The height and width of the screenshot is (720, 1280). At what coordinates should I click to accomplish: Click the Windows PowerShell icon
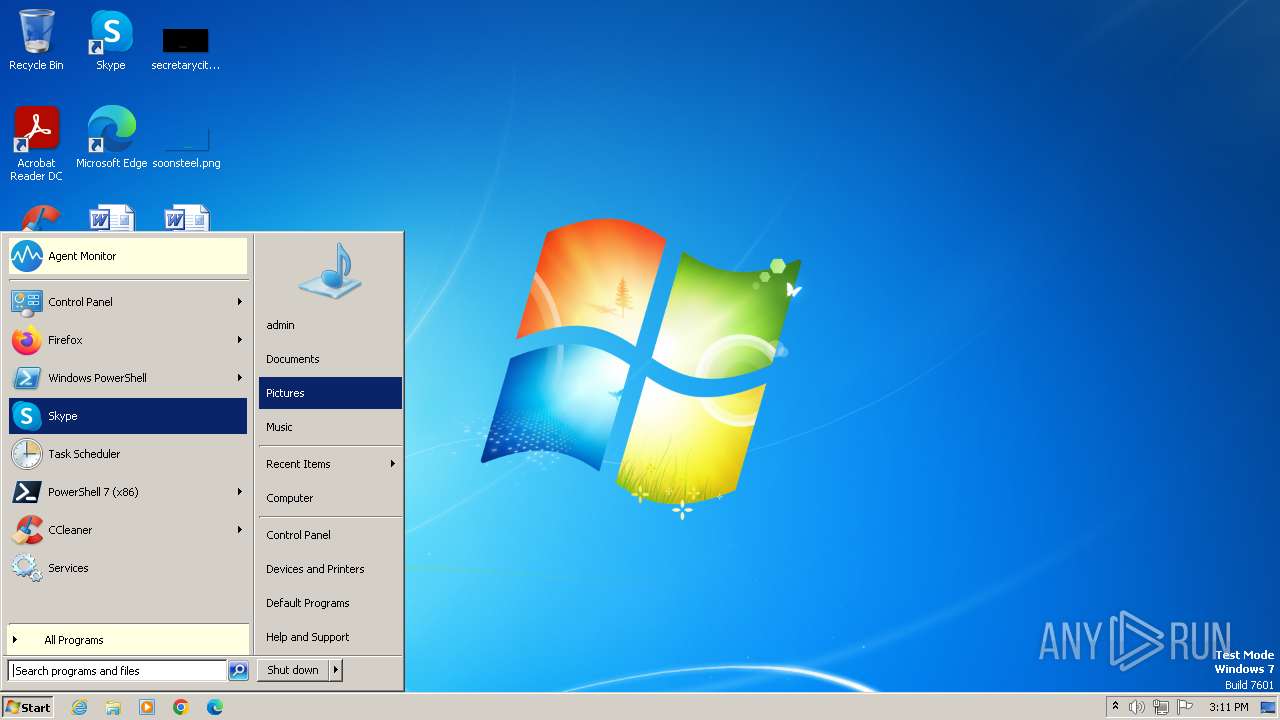[x=27, y=378]
